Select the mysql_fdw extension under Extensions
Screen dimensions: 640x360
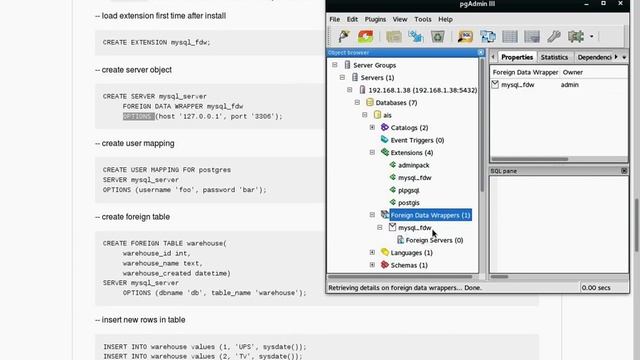click(415, 178)
